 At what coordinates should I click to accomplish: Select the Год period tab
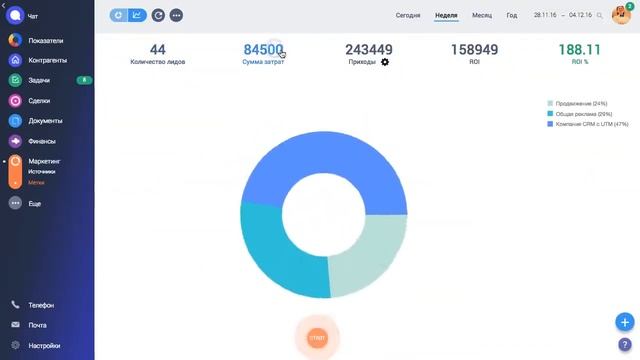(511, 15)
